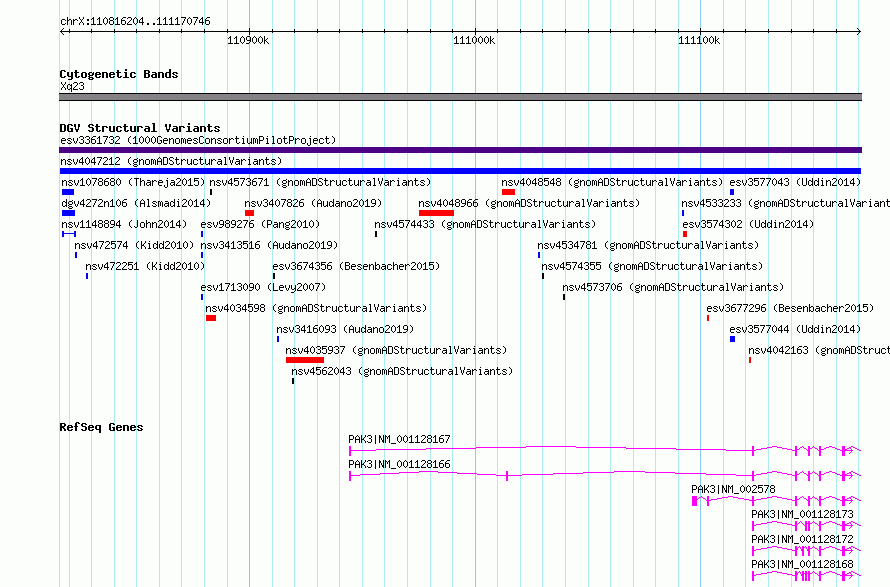This screenshot has width=890, height=587.
Task: Click PAK3|NM_001128173 transcript label
Action: (x=803, y=514)
